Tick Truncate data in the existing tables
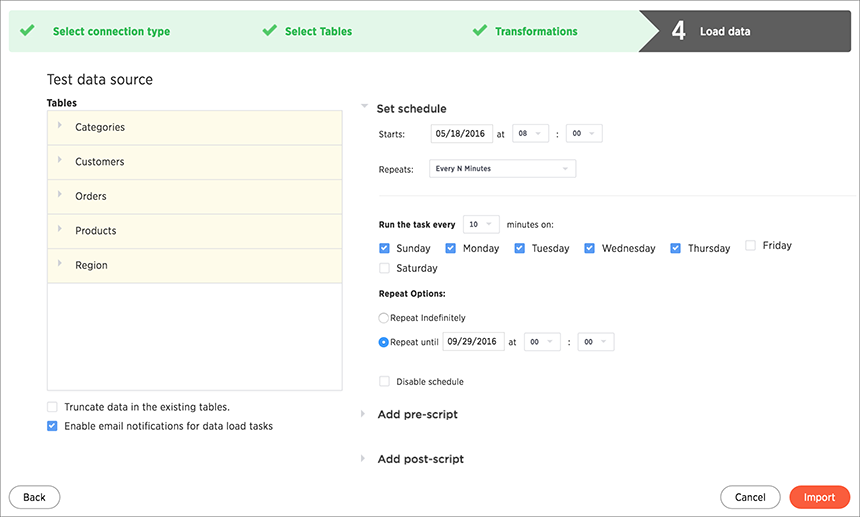 point(52,407)
